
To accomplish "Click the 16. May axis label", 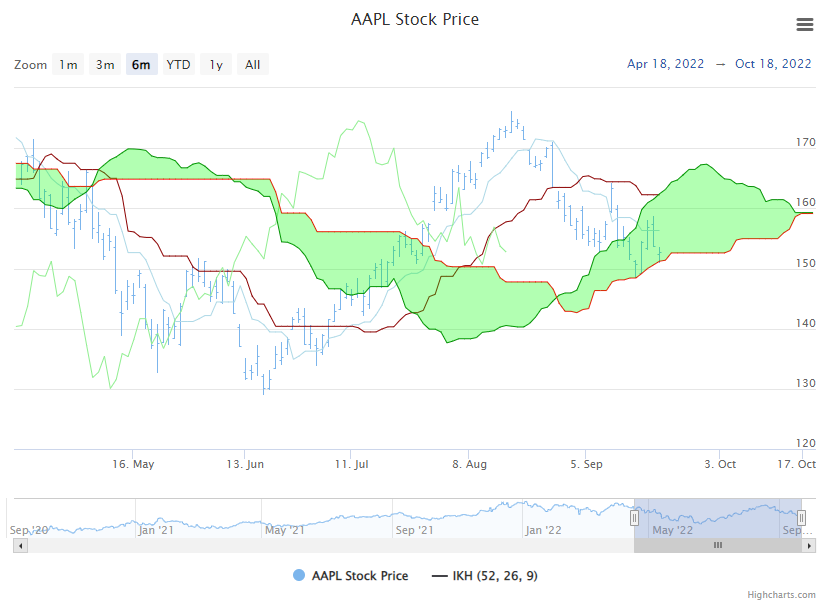I will tap(133, 464).
